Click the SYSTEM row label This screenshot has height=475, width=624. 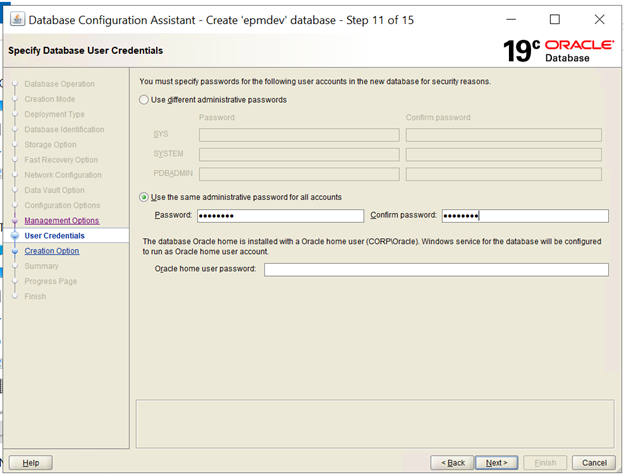click(168, 154)
